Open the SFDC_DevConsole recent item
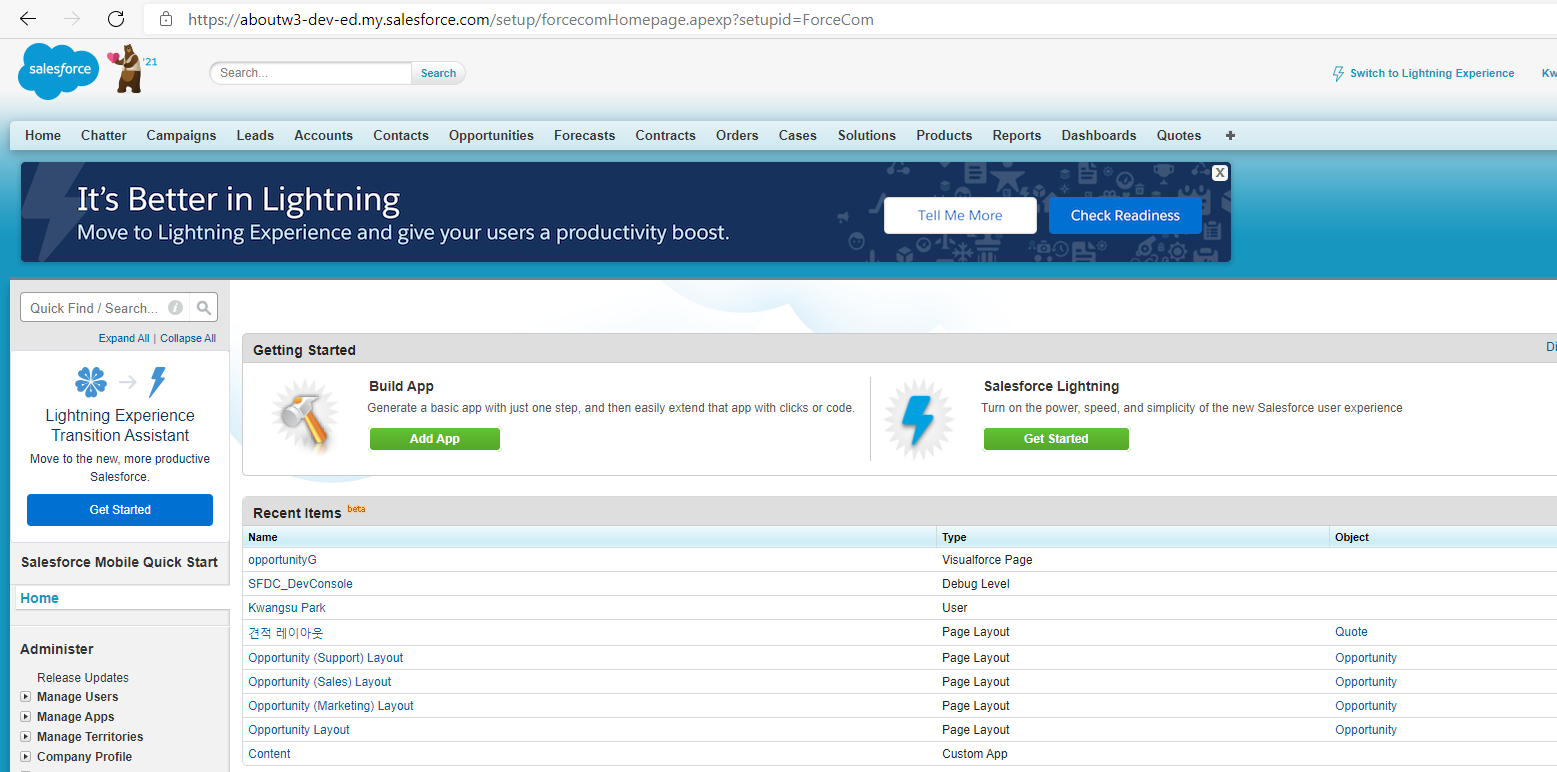Screen dimensions: 1557x772 300,584
